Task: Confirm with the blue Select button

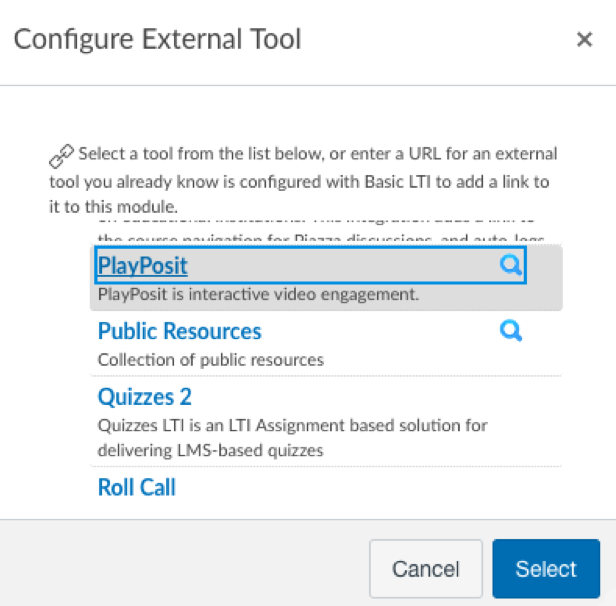Action: [x=546, y=569]
